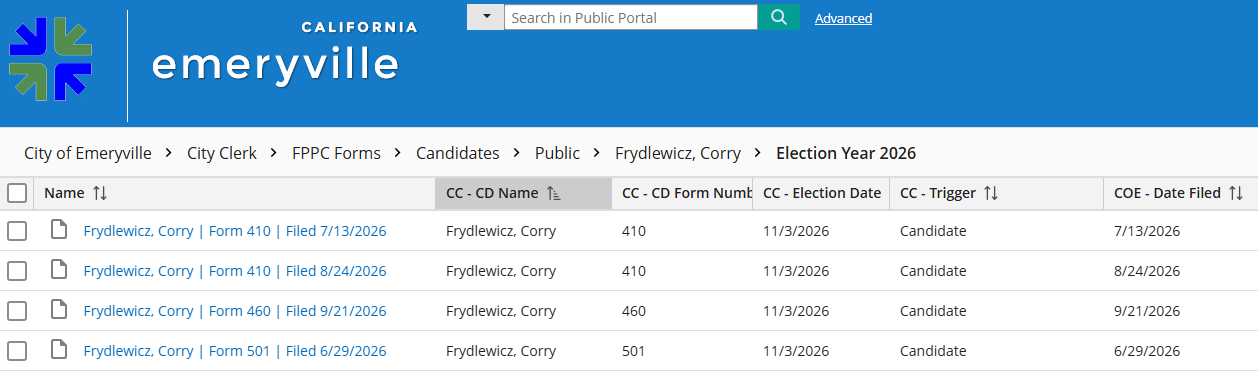Sort by CC - Election Date column
The width and height of the screenshot is (1258, 377).
point(822,193)
